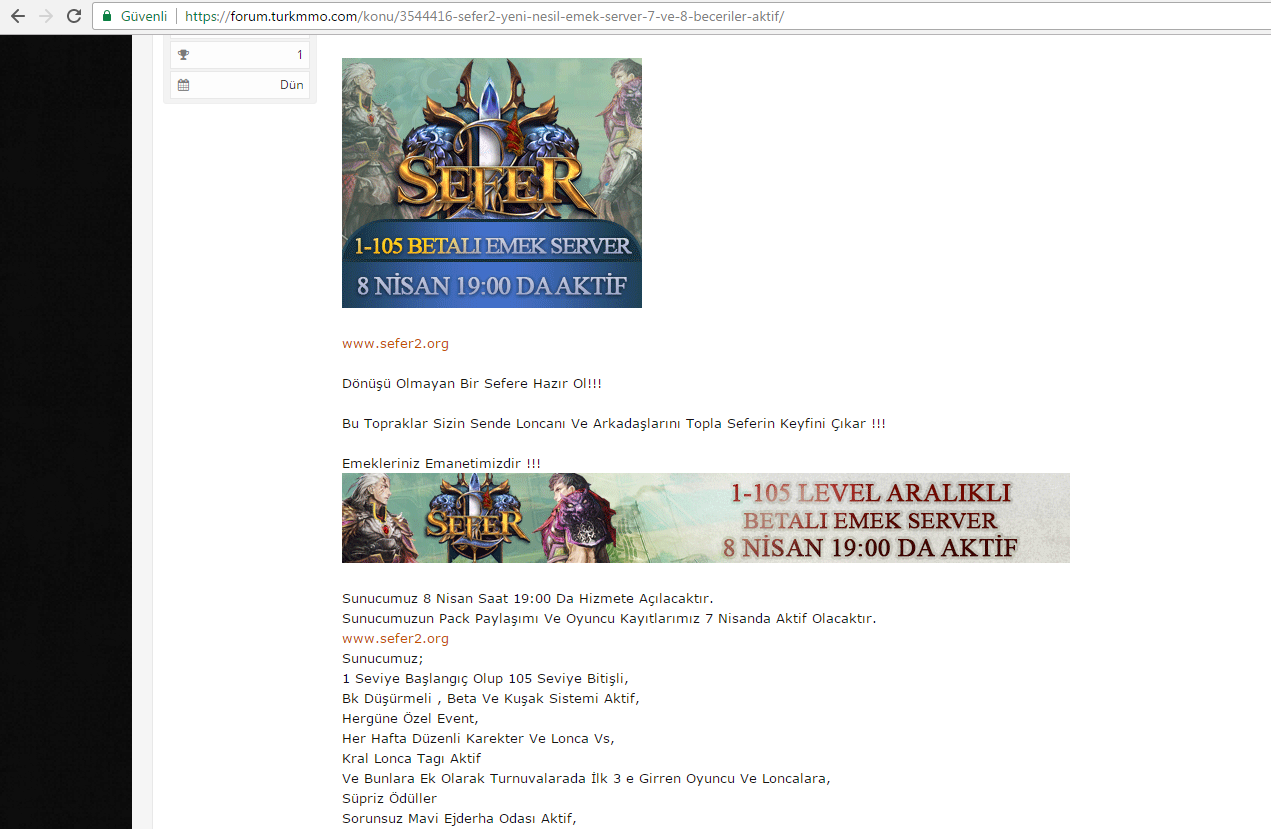This screenshot has height=829, width=1271.
Task: Click the Dün join date text
Action: (x=292, y=85)
